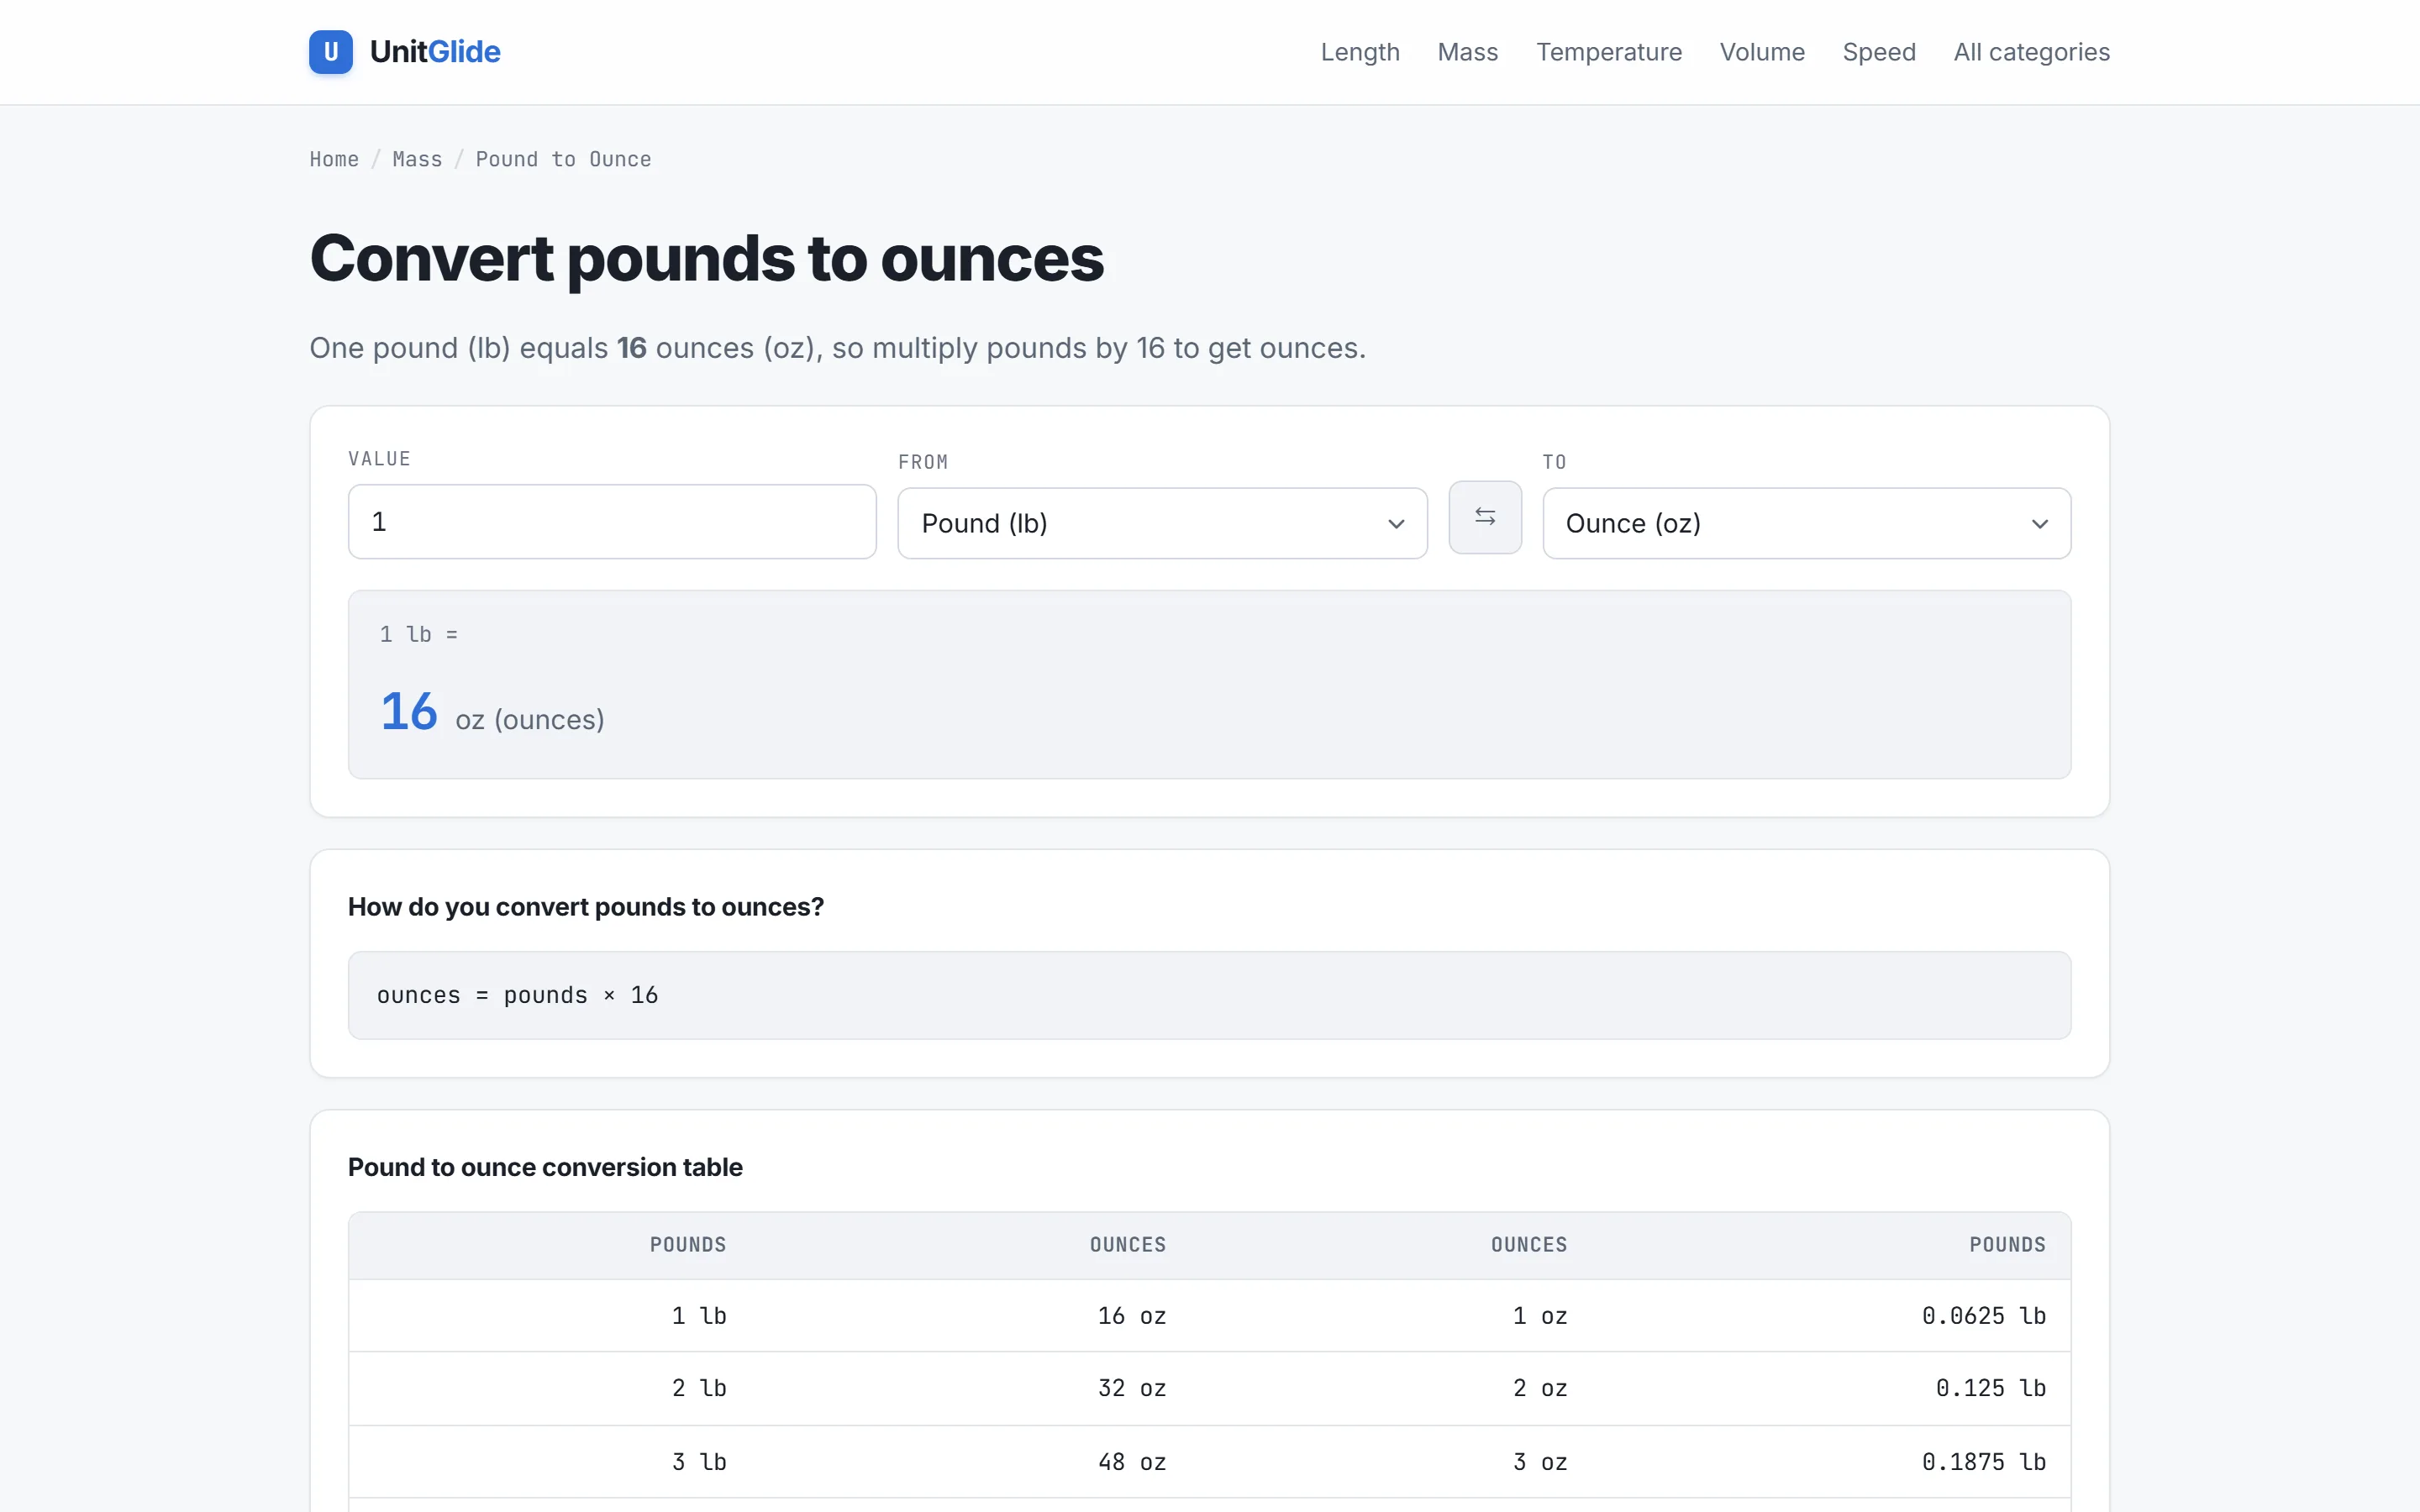Click the '32 oz' table cell
This screenshot has width=2420, height=1512.
(1132, 1388)
